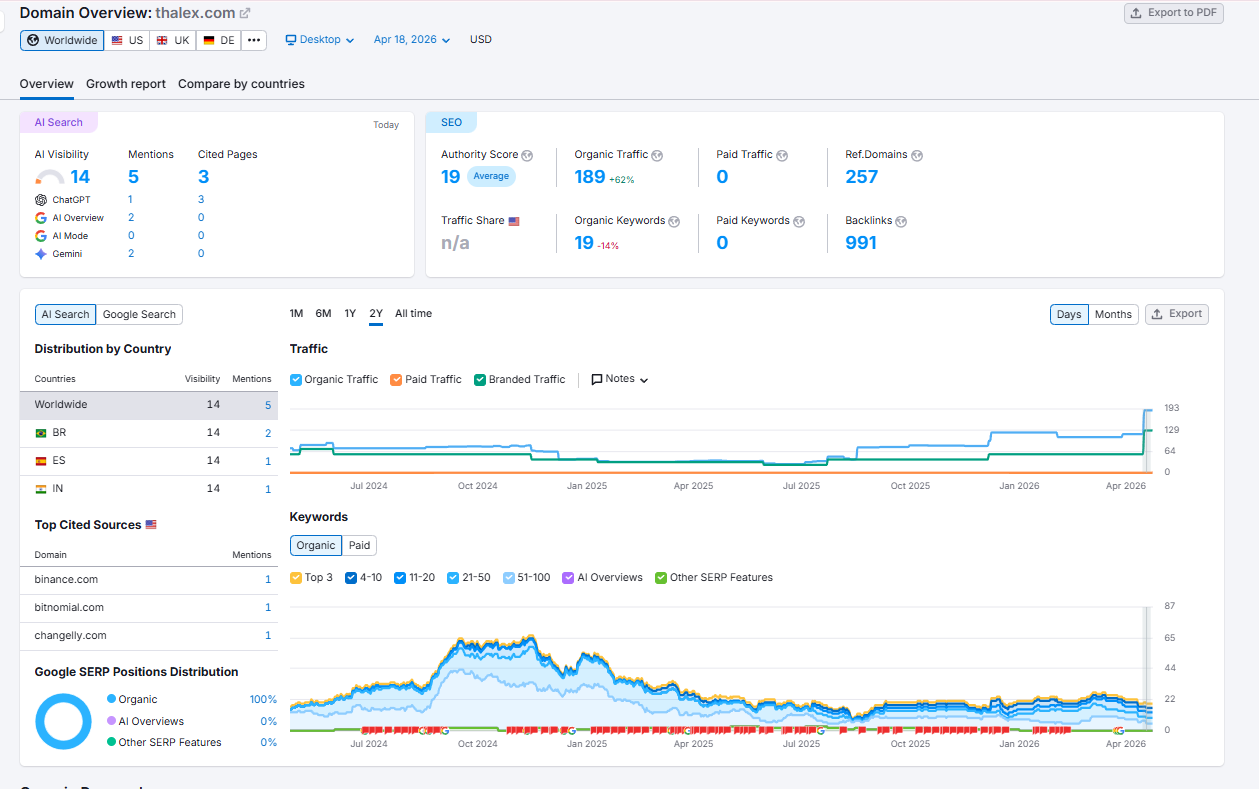
Task: Click the Google icon beside AI Mode
Action: tap(41, 236)
